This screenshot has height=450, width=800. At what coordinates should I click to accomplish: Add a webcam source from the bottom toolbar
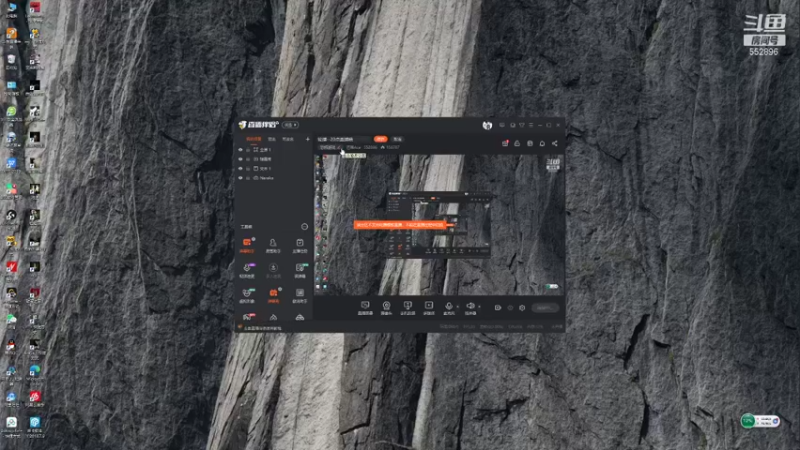386,308
